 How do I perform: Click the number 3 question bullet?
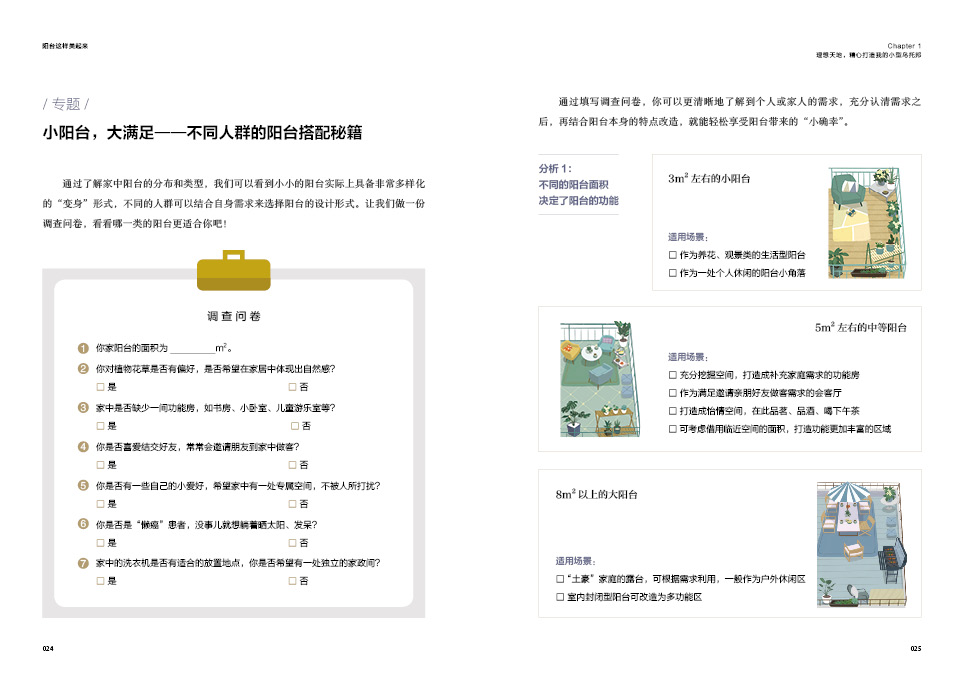coord(84,408)
